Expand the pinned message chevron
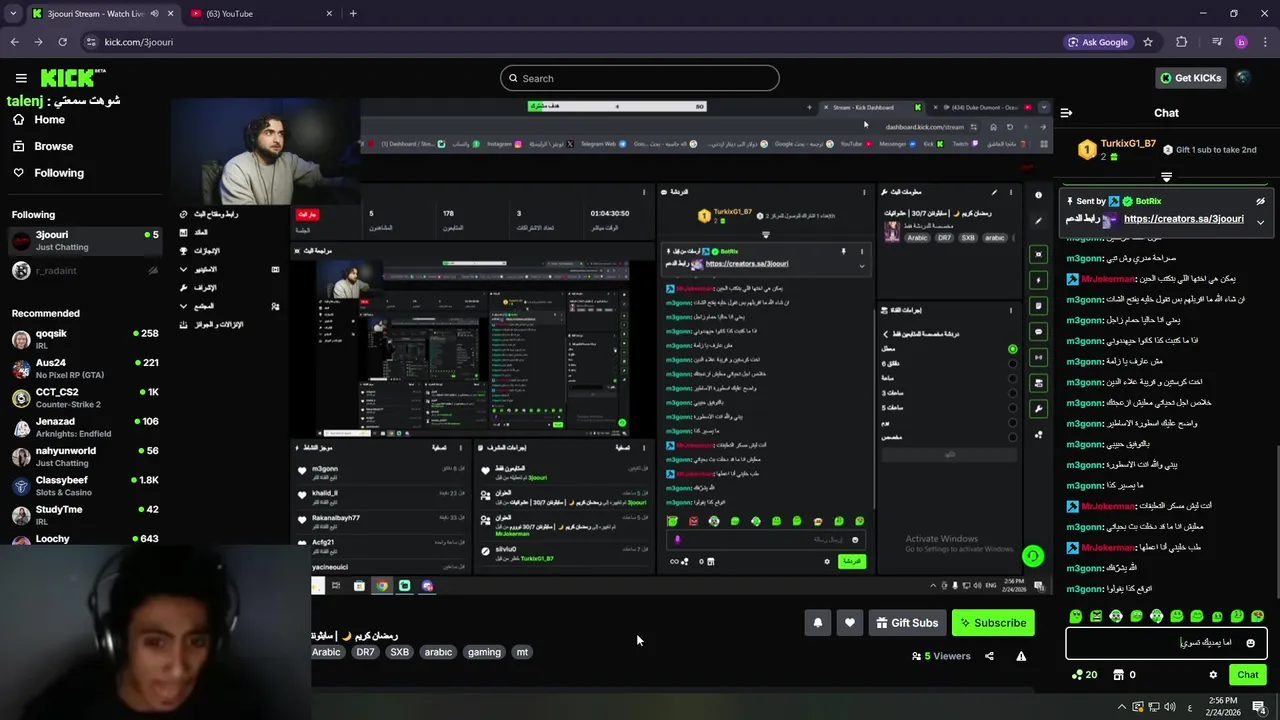1280x720 pixels. 1260,222
